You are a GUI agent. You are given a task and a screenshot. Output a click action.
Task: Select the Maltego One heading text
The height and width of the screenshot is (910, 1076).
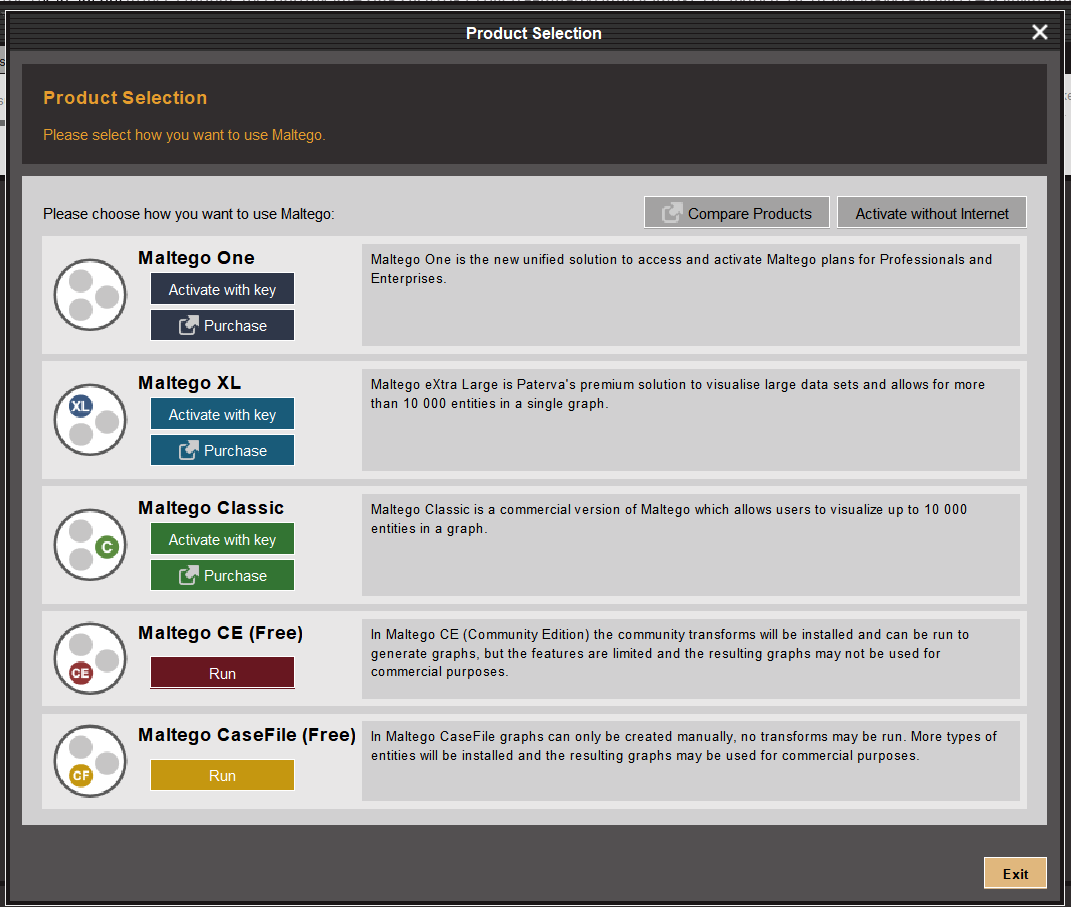197,258
